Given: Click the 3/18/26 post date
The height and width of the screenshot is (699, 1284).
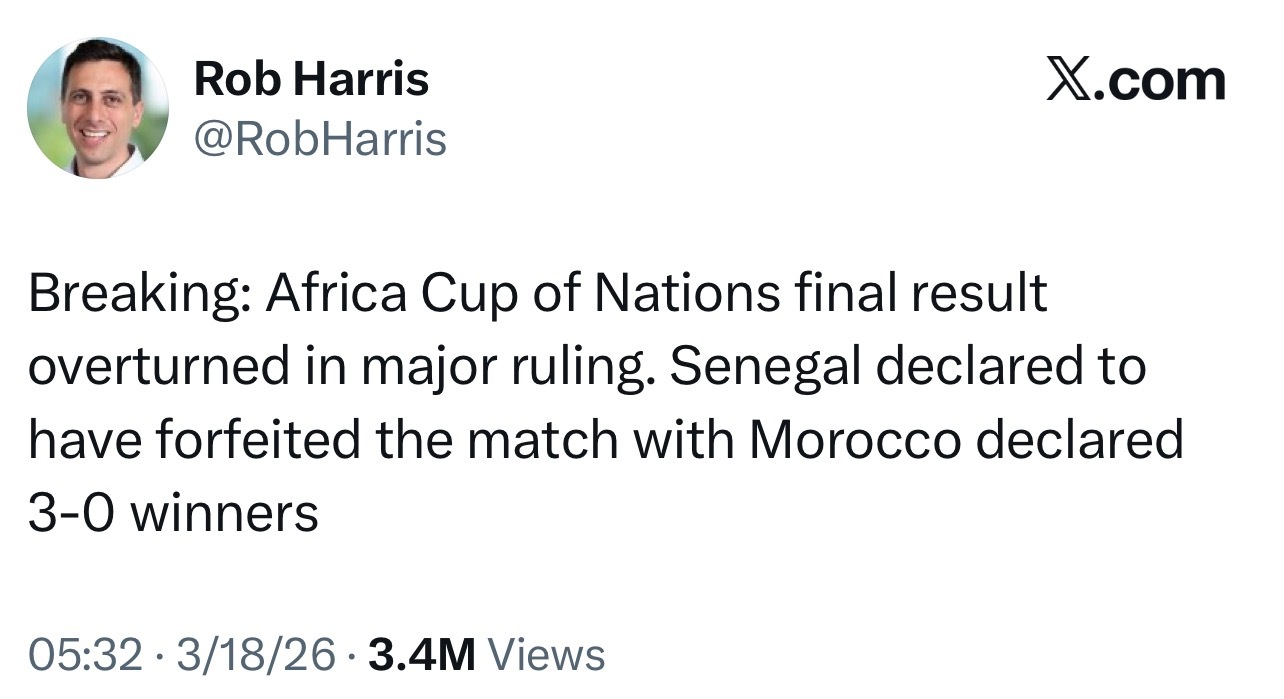Looking at the screenshot, I should pos(255,655).
